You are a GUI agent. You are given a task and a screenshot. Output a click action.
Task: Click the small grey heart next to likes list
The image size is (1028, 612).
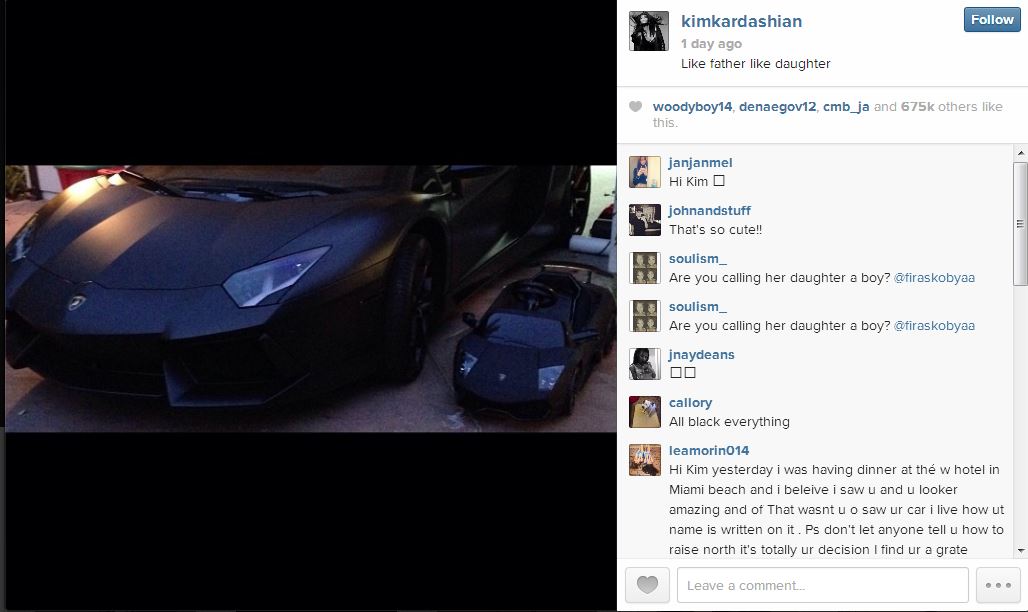coord(635,106)
